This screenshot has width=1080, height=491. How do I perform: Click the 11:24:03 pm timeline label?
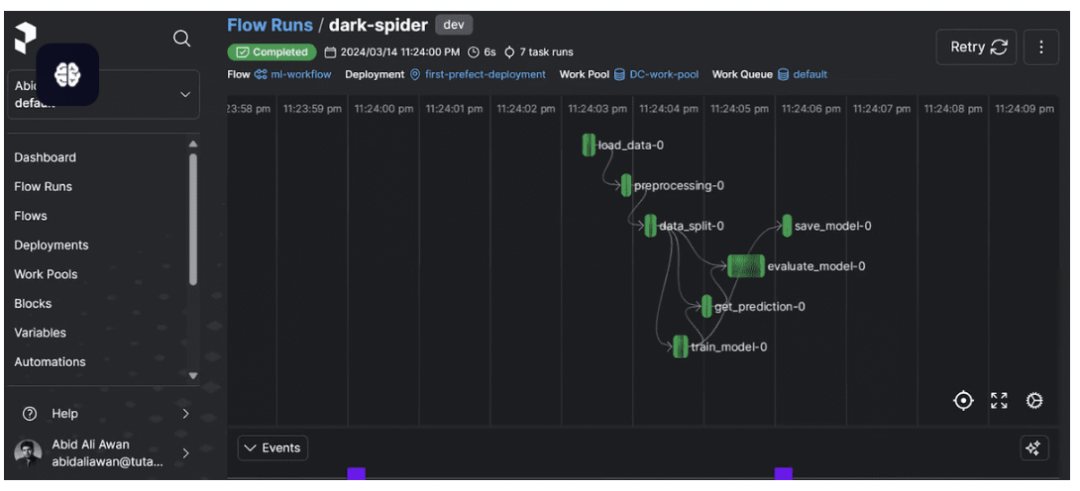[x=597, y=109]
